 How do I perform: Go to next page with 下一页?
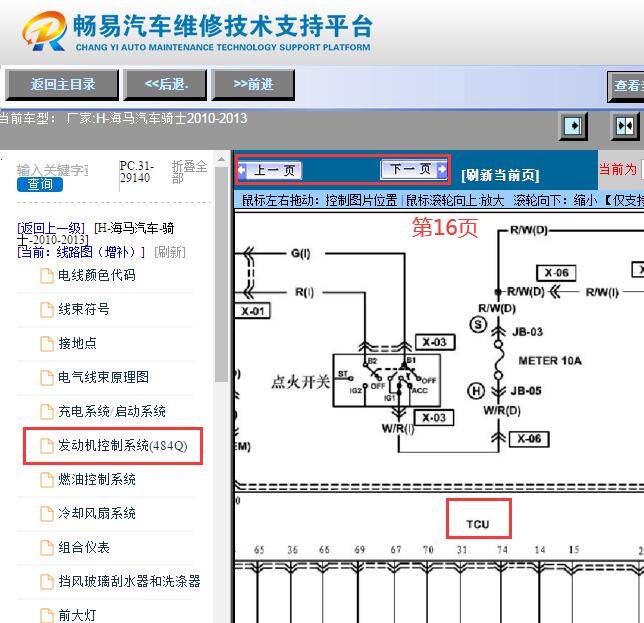click(414, 169)
